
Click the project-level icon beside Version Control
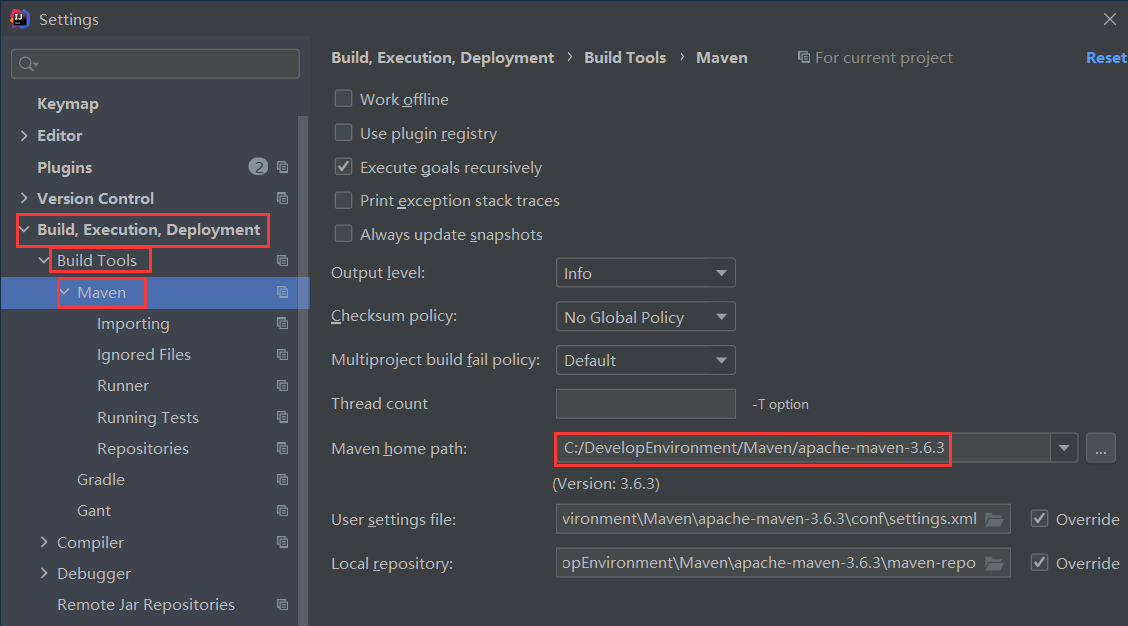point(283,198)
